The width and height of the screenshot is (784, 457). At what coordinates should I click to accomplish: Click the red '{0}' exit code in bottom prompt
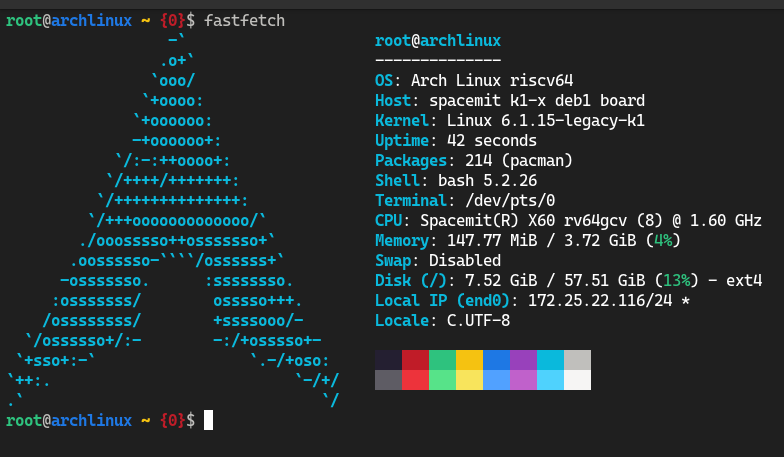(x=172, y=420)
